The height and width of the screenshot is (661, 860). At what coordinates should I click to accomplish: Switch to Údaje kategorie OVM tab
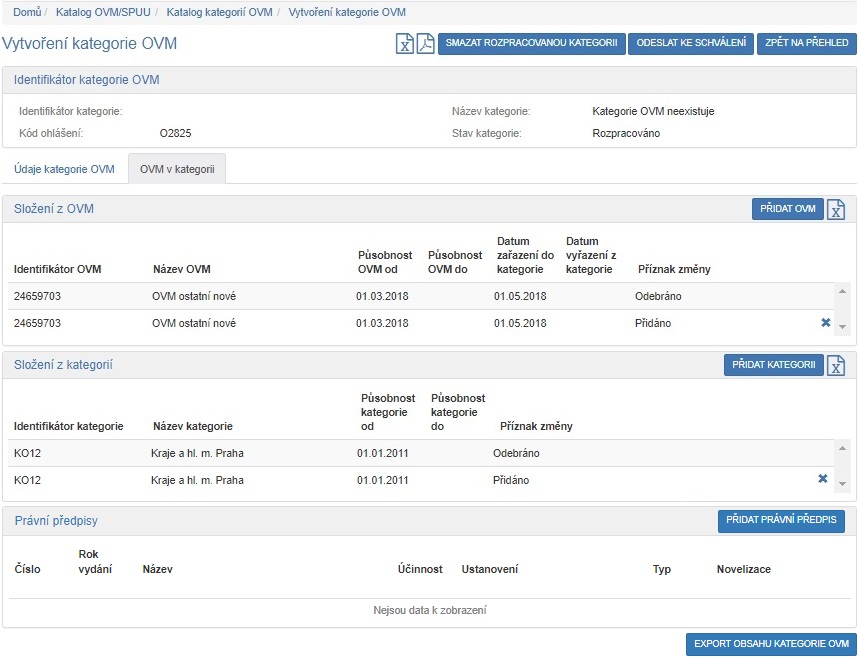tap(64, 169)
